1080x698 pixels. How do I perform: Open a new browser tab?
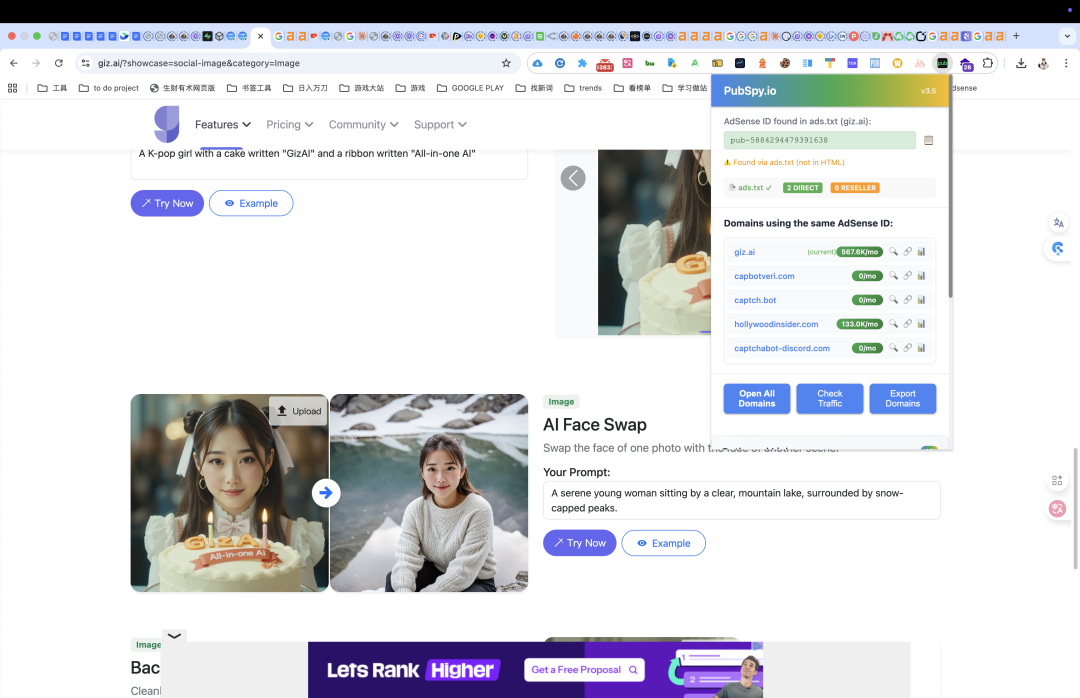point(1016,36)
